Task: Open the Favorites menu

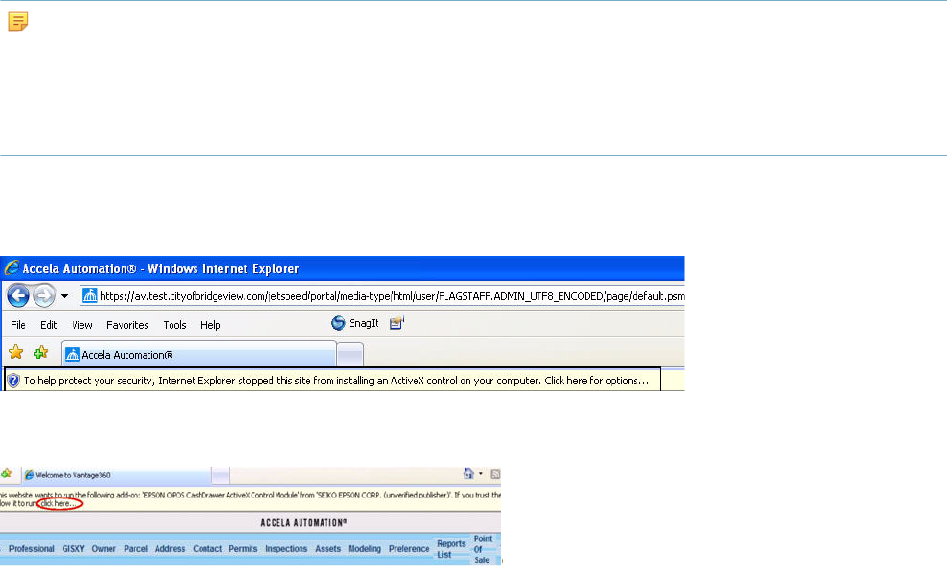Action: 127,325
